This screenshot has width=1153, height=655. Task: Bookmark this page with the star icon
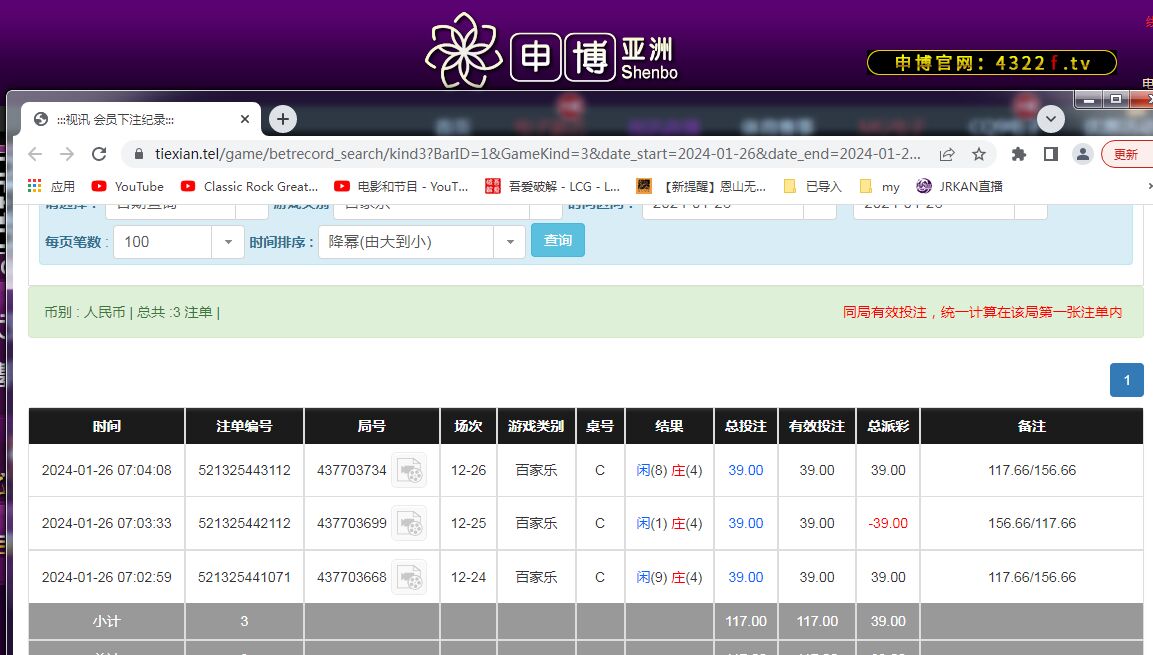coord(979,154)
